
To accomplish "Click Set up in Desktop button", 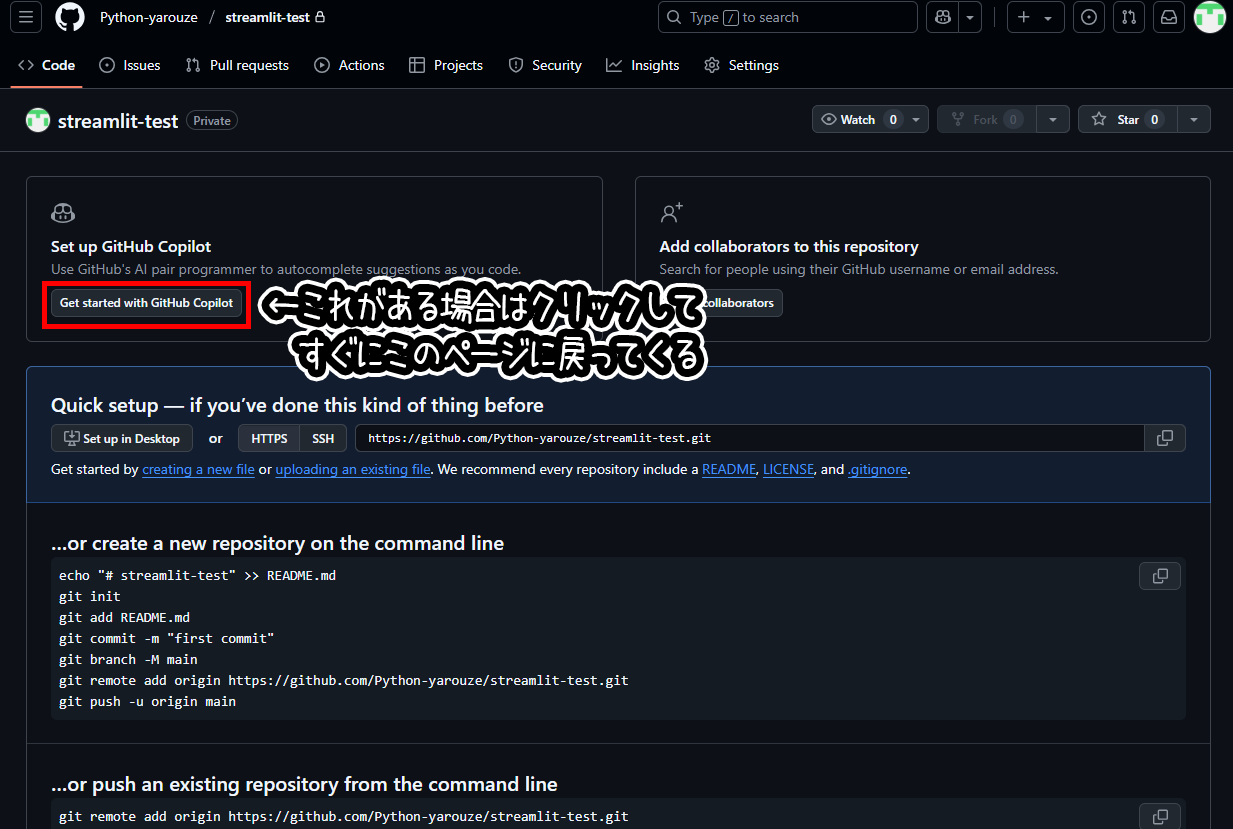I will coord(122,438).
